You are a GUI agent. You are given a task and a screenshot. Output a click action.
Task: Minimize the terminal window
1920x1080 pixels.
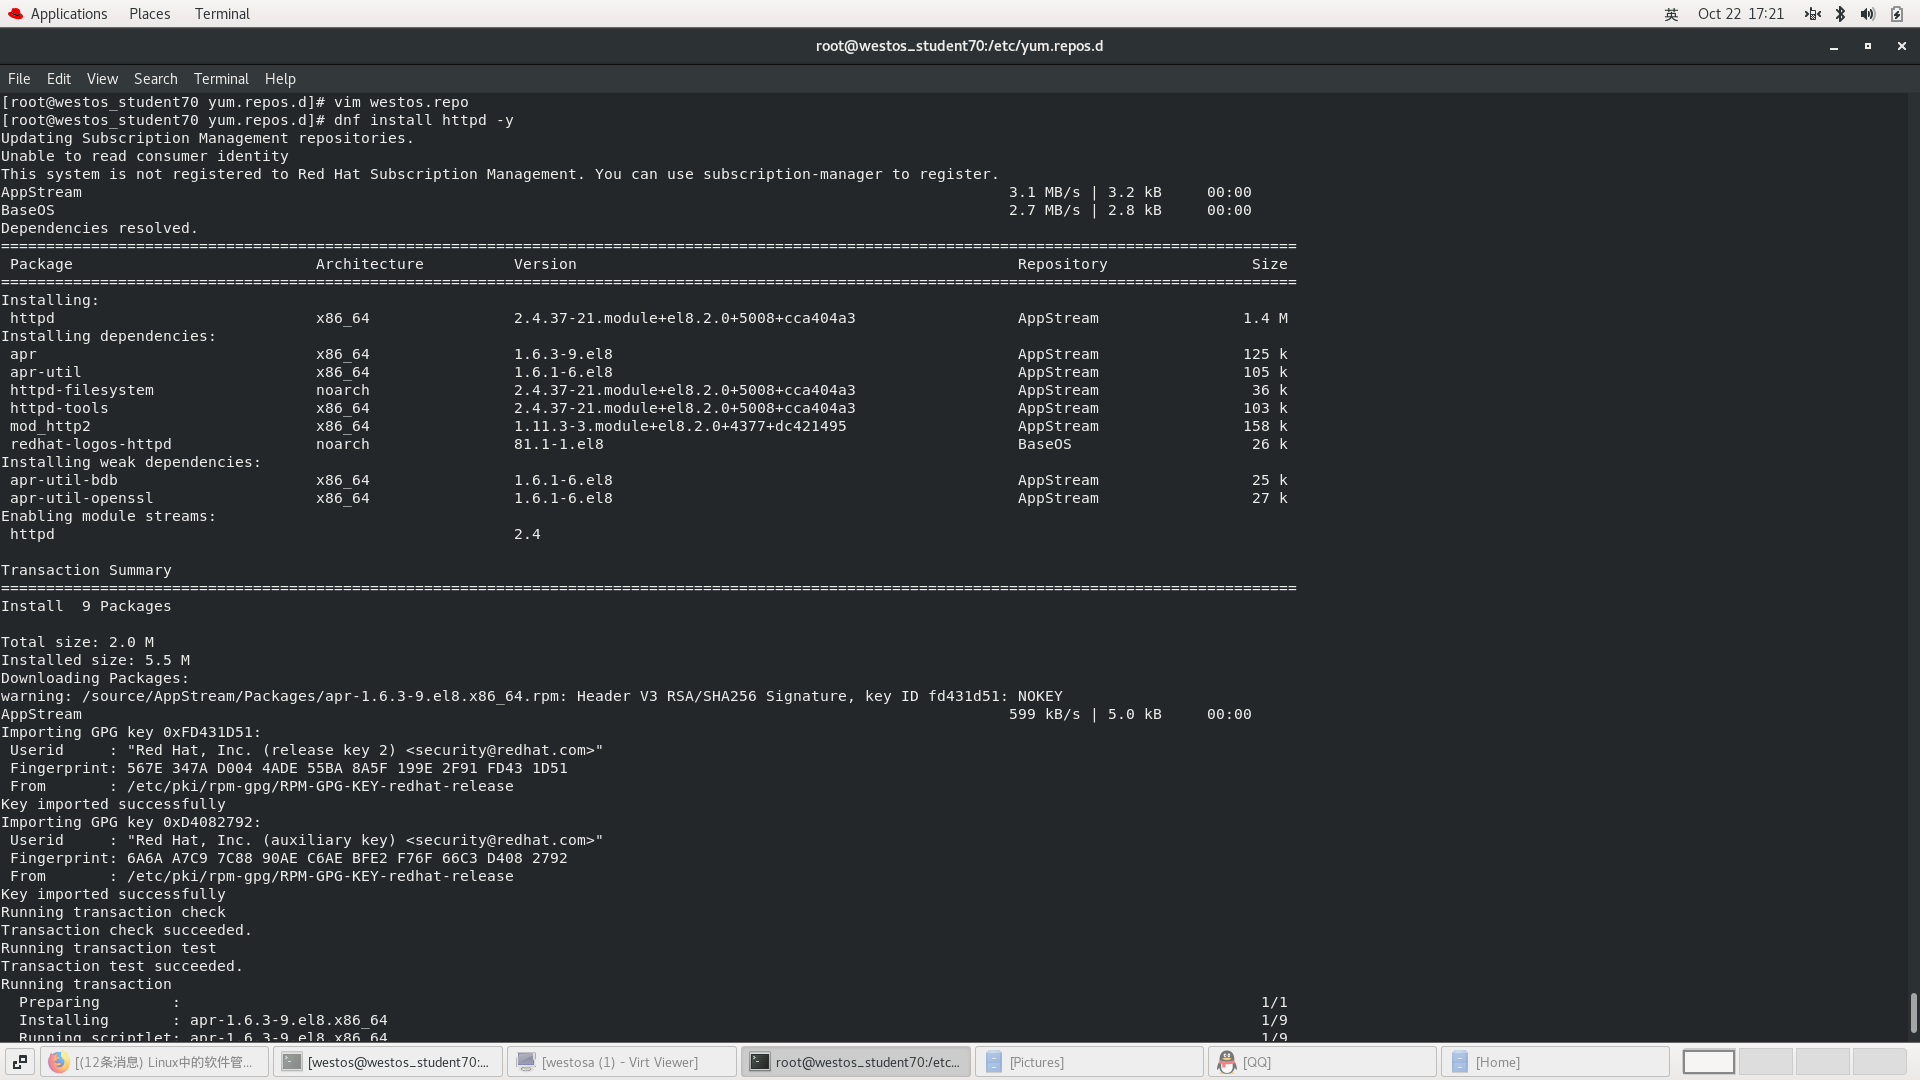1834,46
